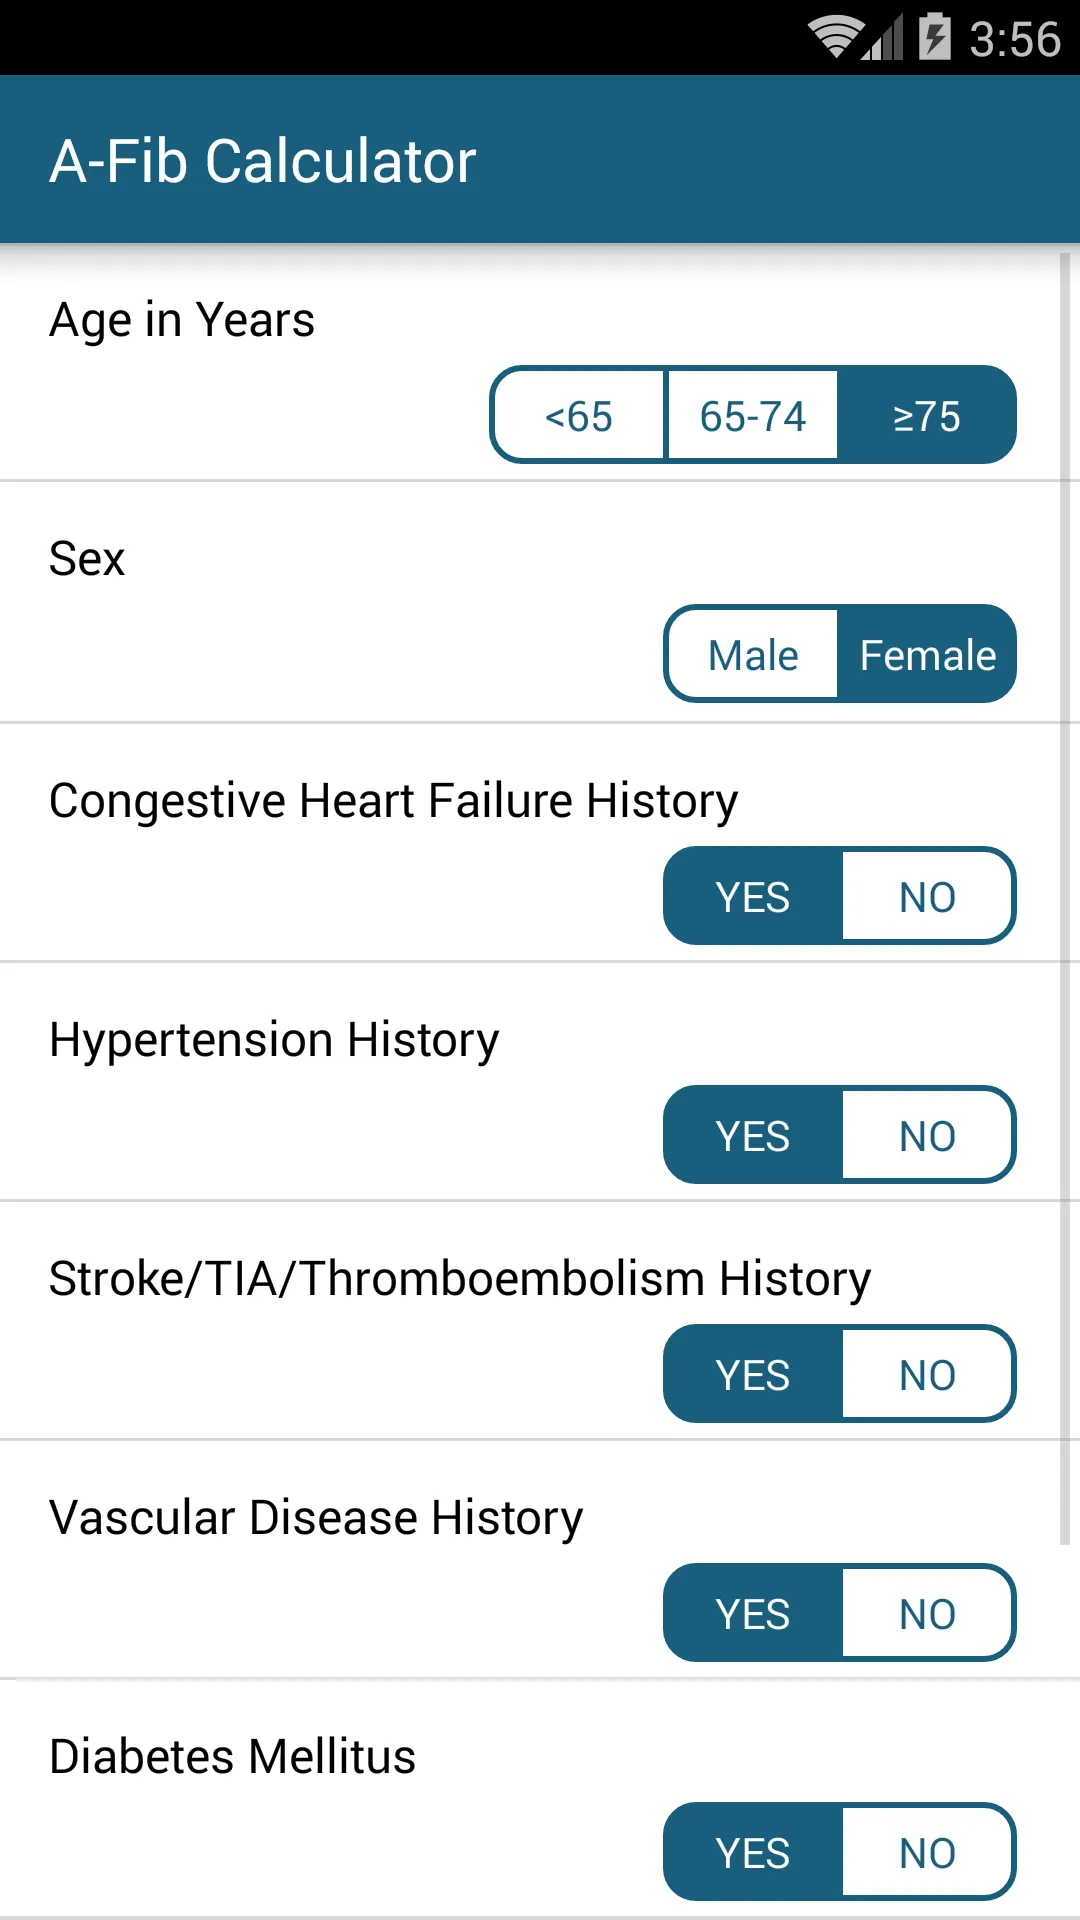Screen dimensions: 1080x1920
Task: Tap the A-Fib Calculator title
Action: point(263,161)
